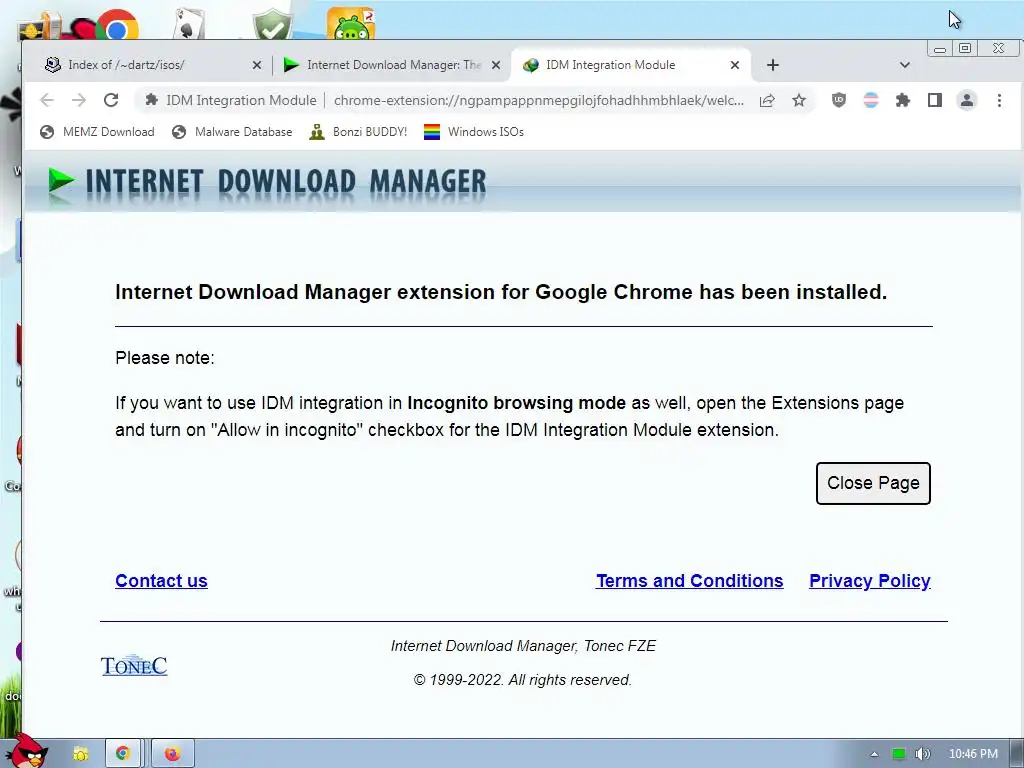Open a new tab with the plus button

773,65
